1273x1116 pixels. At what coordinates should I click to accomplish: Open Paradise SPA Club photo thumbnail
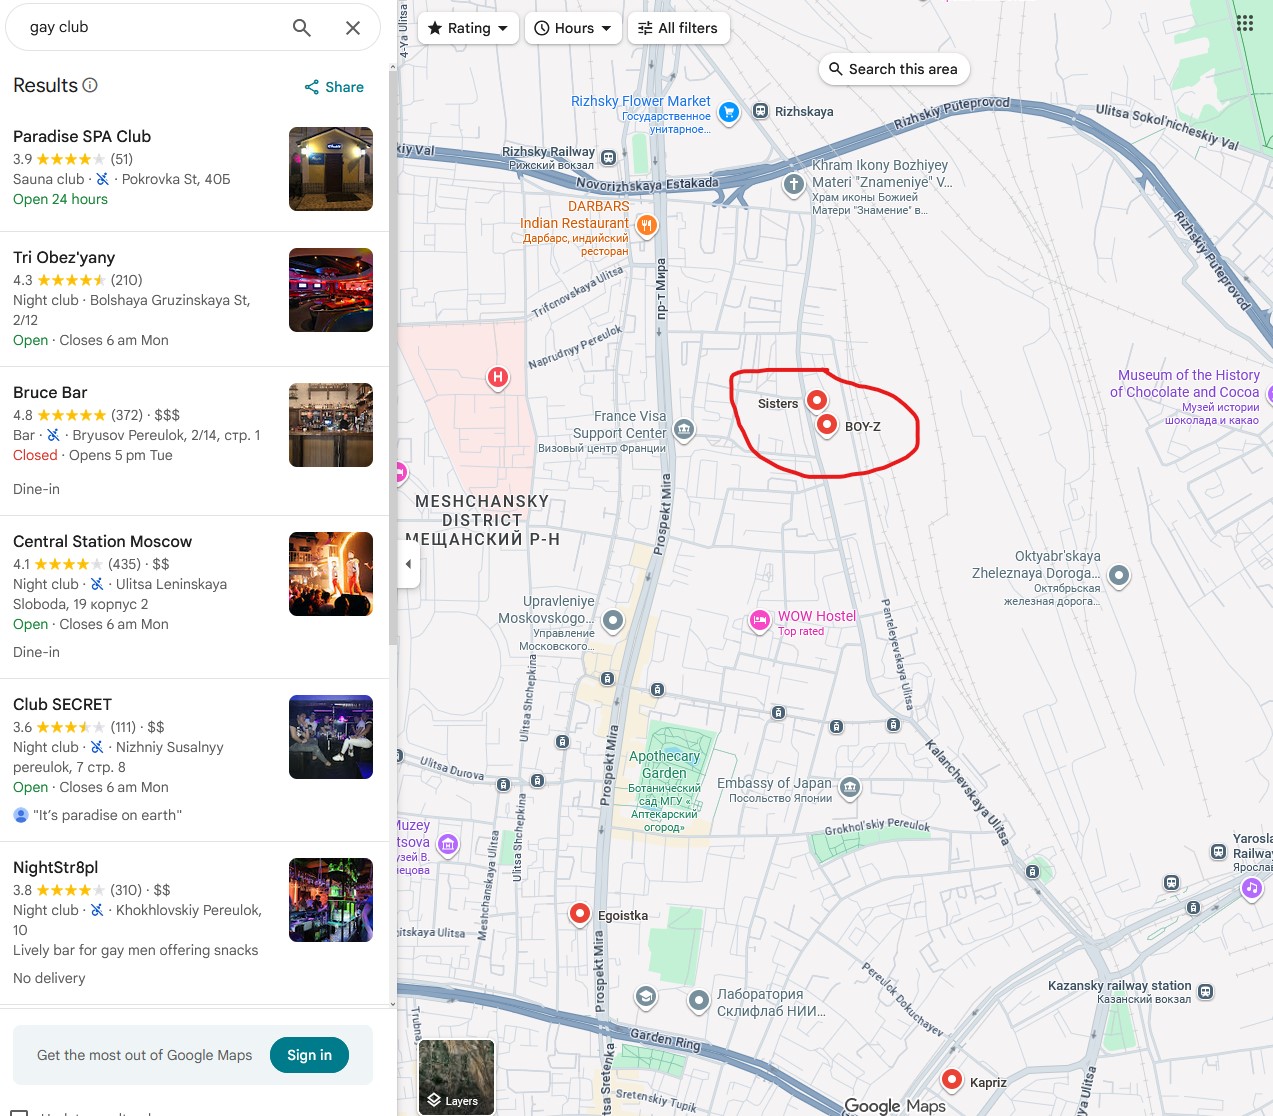coord(331,169)
